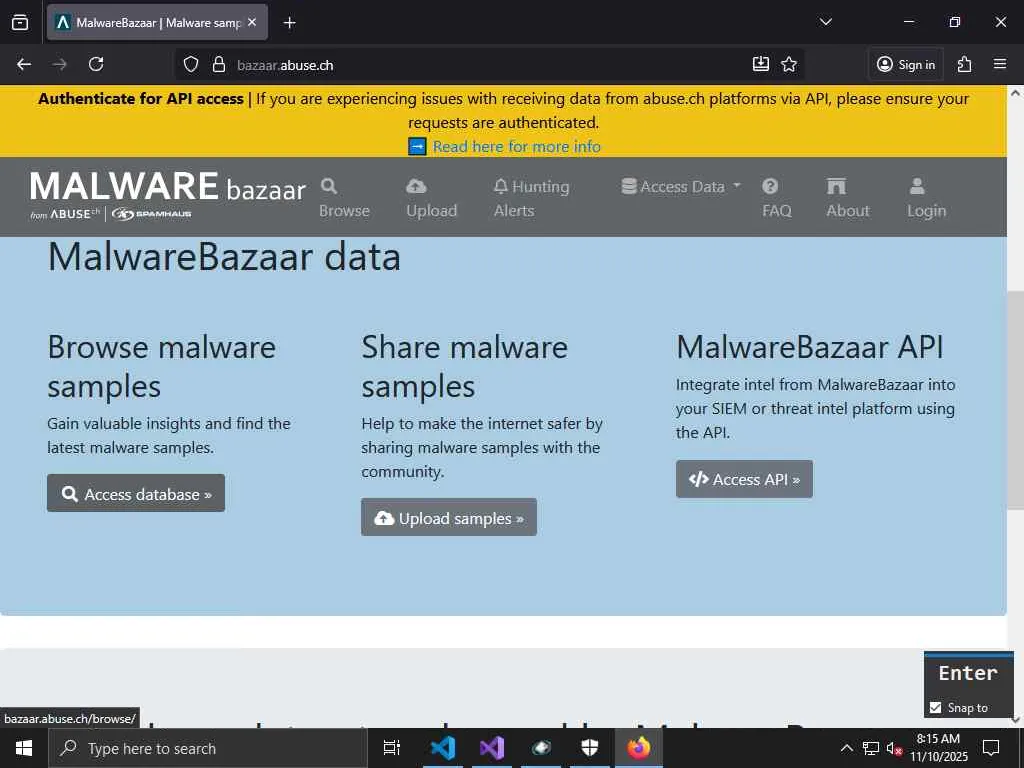The width and height of the screenshot is (1024, 768).
Task: Click the Share malware samples heading
Action: coord(464,366)
